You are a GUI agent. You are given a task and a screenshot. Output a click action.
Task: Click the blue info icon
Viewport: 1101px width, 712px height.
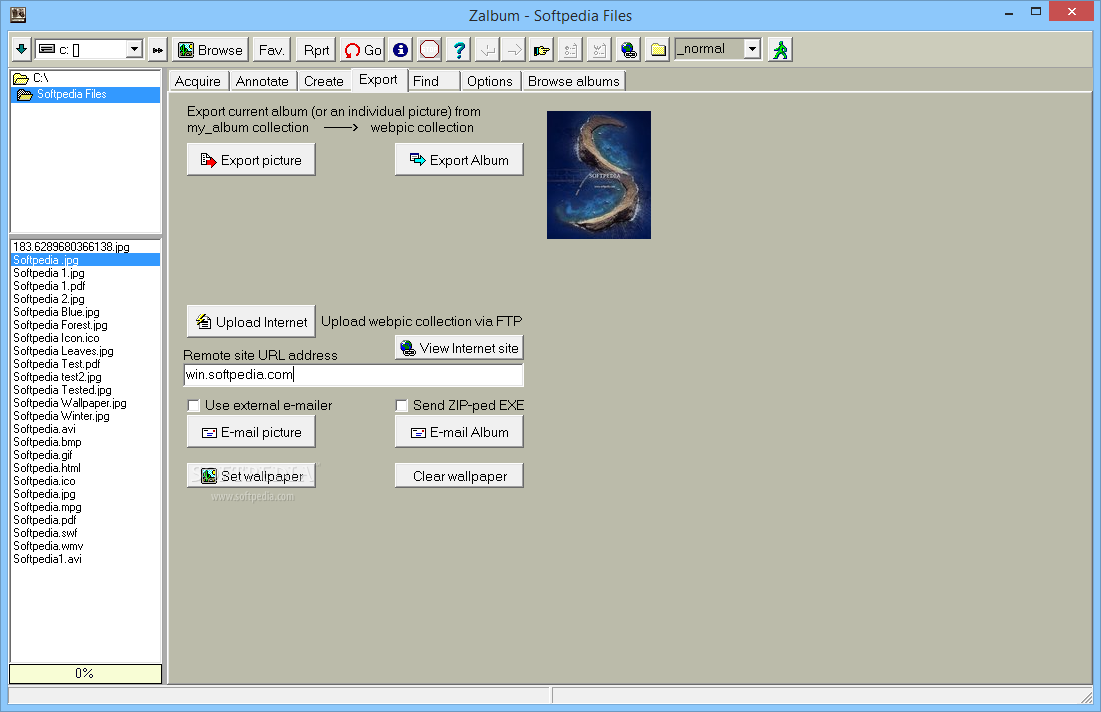(400, 50)
